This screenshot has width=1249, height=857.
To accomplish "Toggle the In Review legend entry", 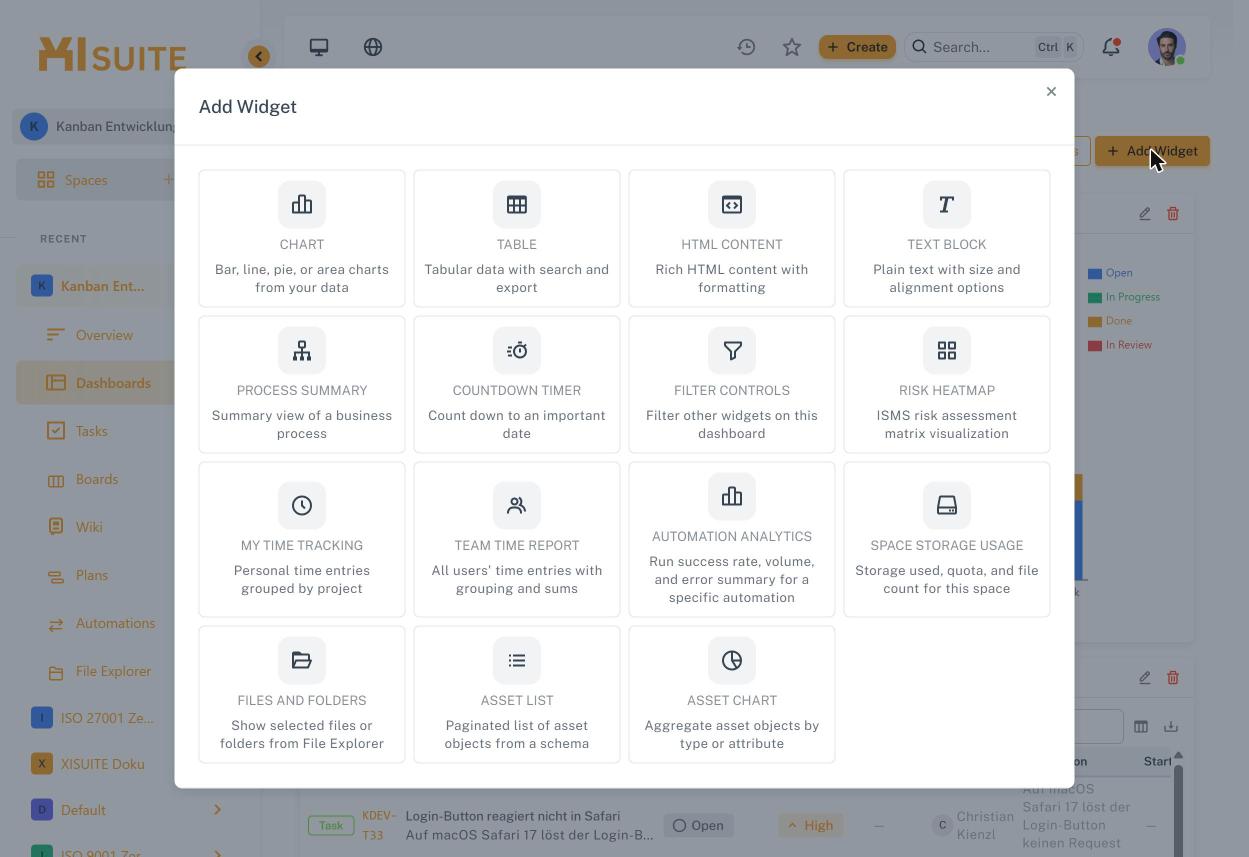I will 1120,345.
